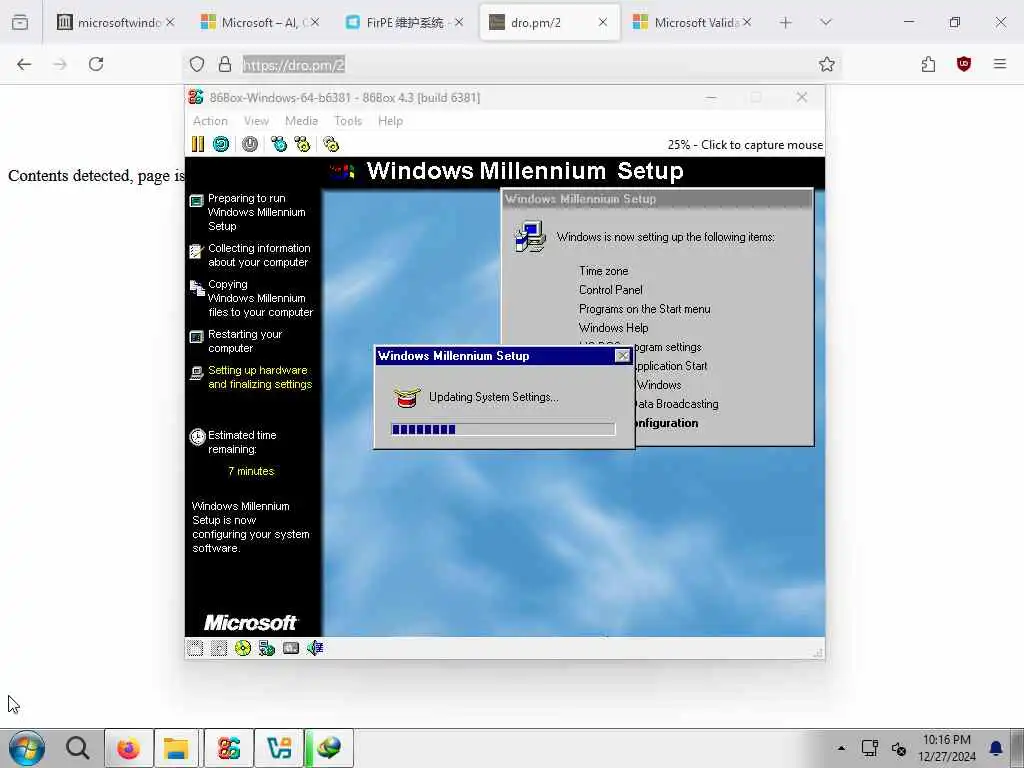Click the uBlock Origin extension icon
1024x768 pixels.
coord(964,64)
